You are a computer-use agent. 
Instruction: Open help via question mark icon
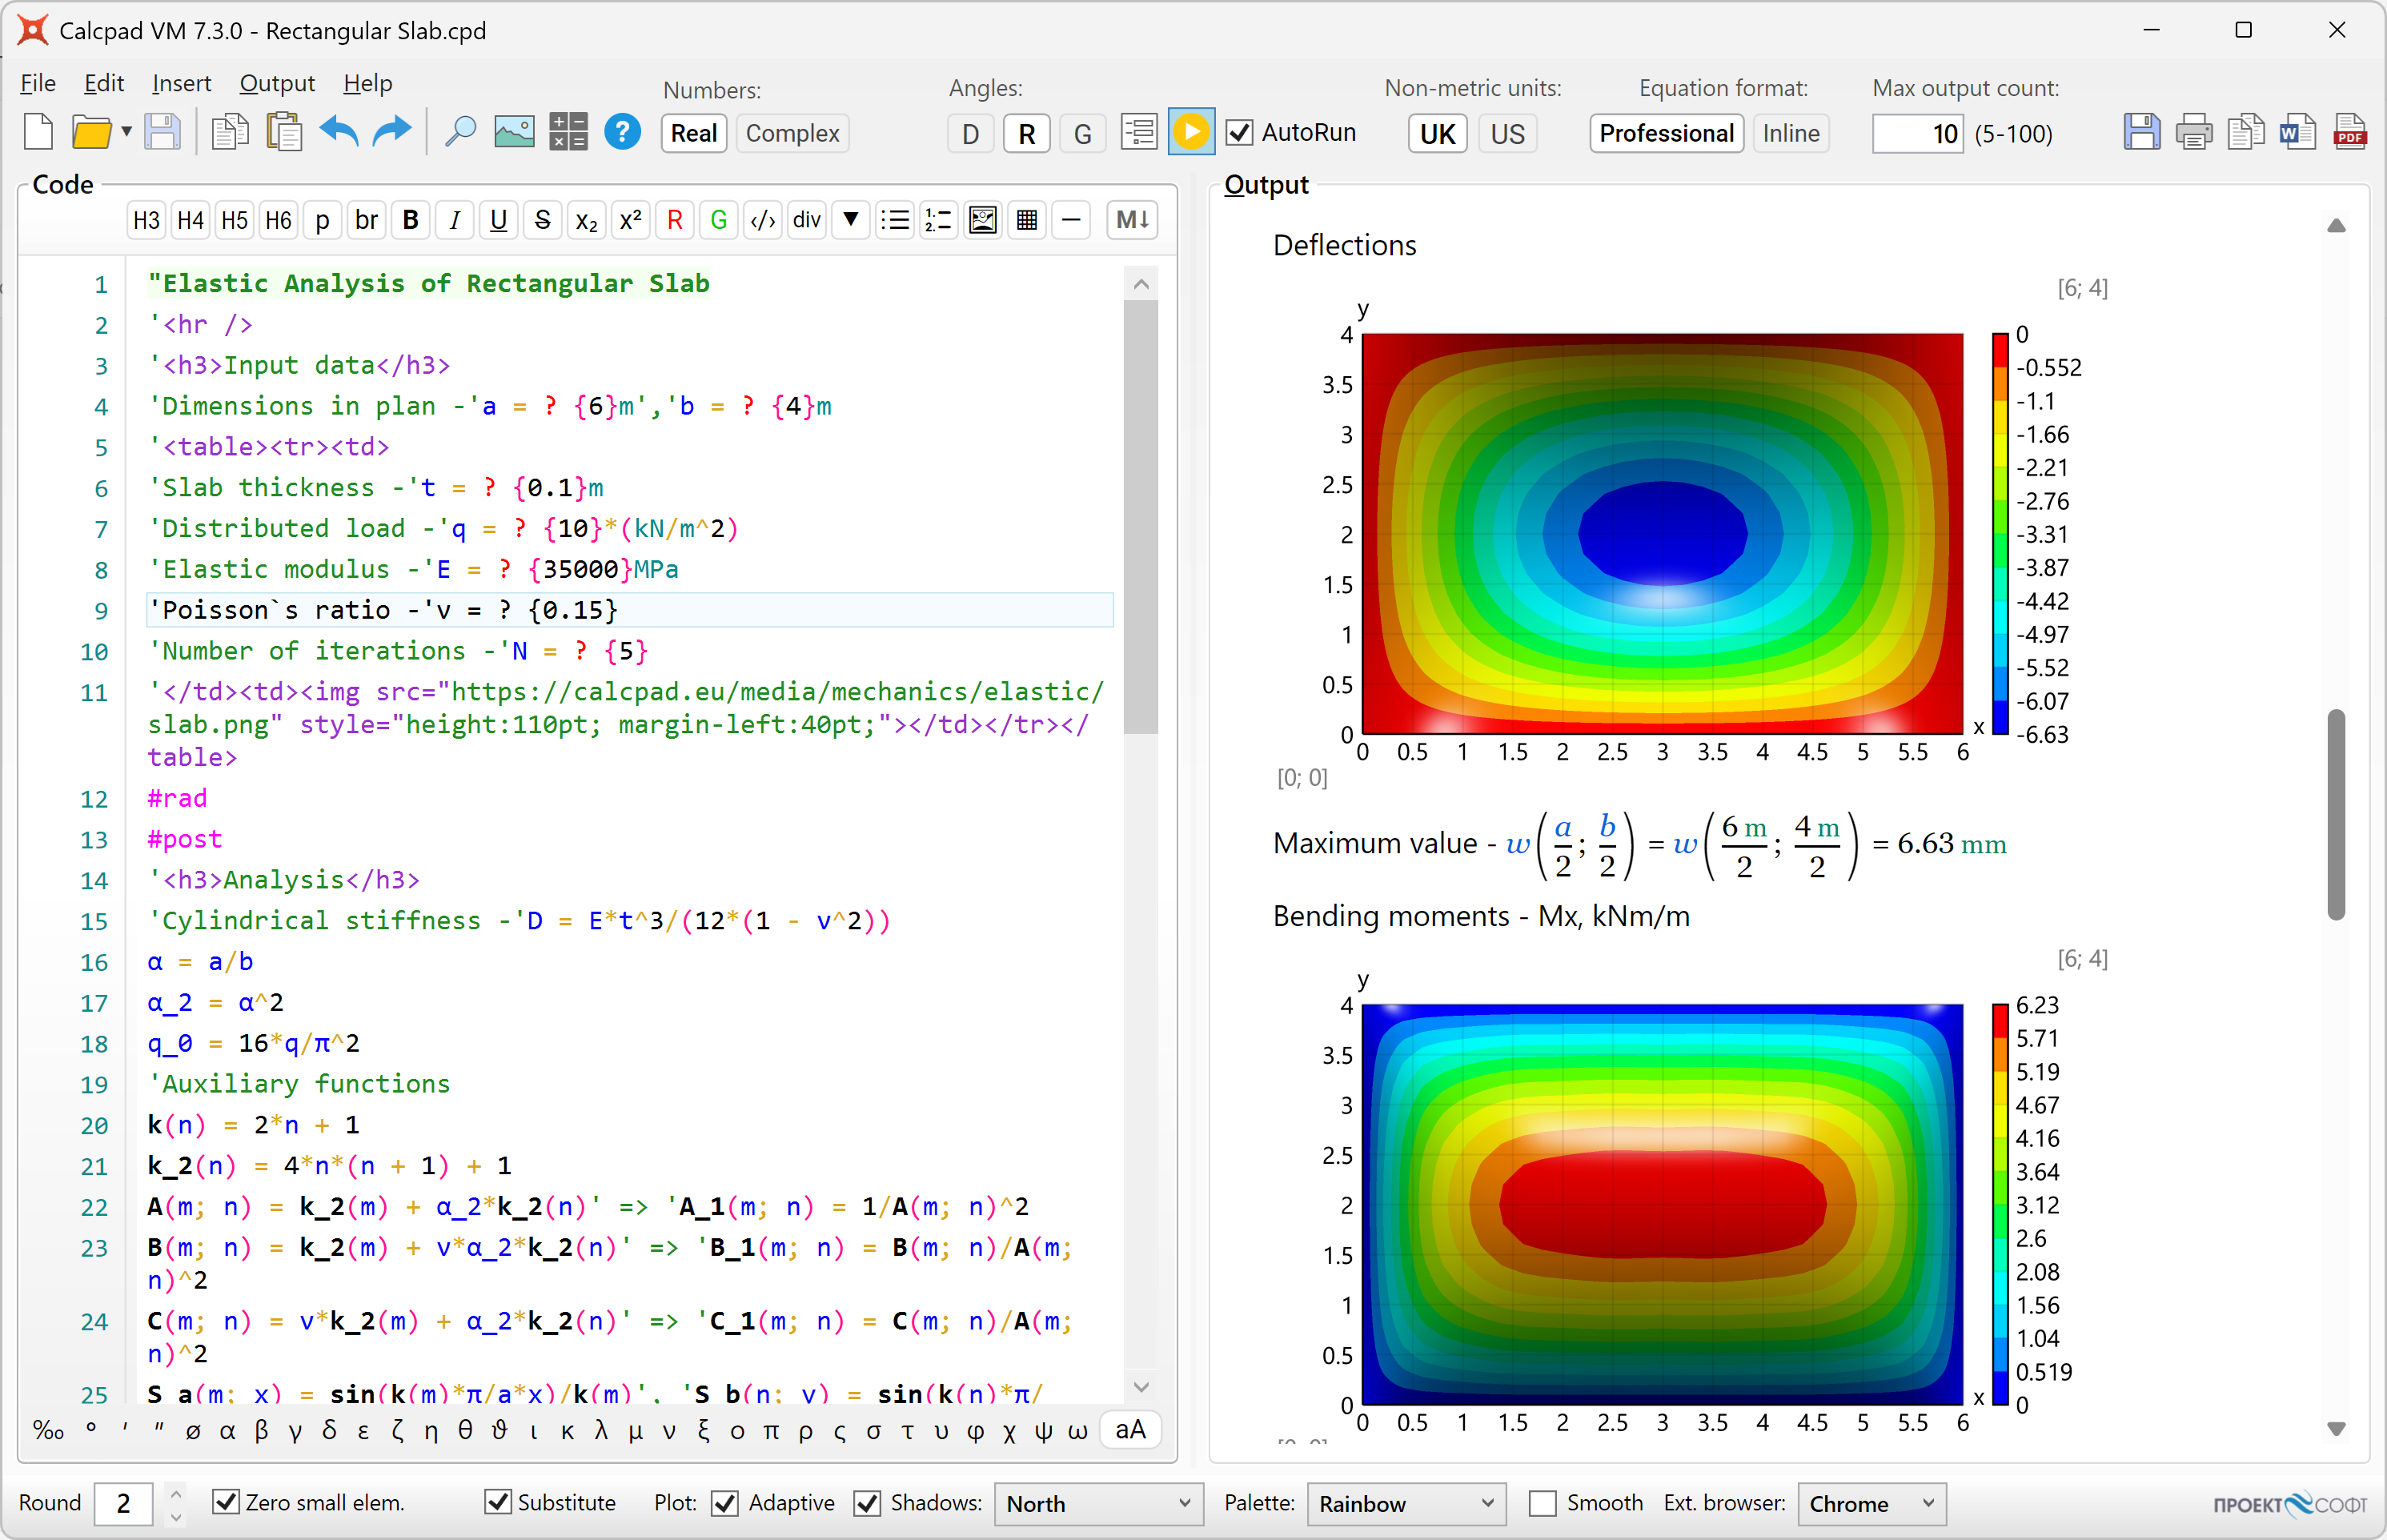tap(622, 132)
